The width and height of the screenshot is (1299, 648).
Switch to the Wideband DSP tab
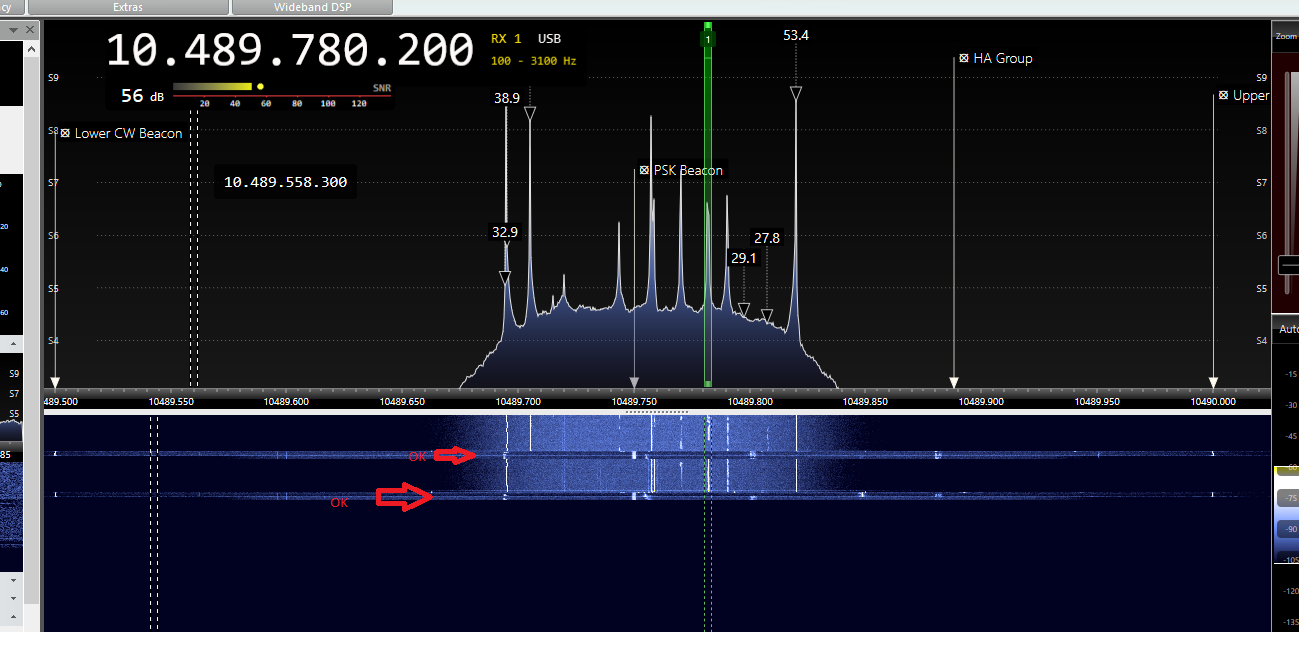click(x=311, y=7)
